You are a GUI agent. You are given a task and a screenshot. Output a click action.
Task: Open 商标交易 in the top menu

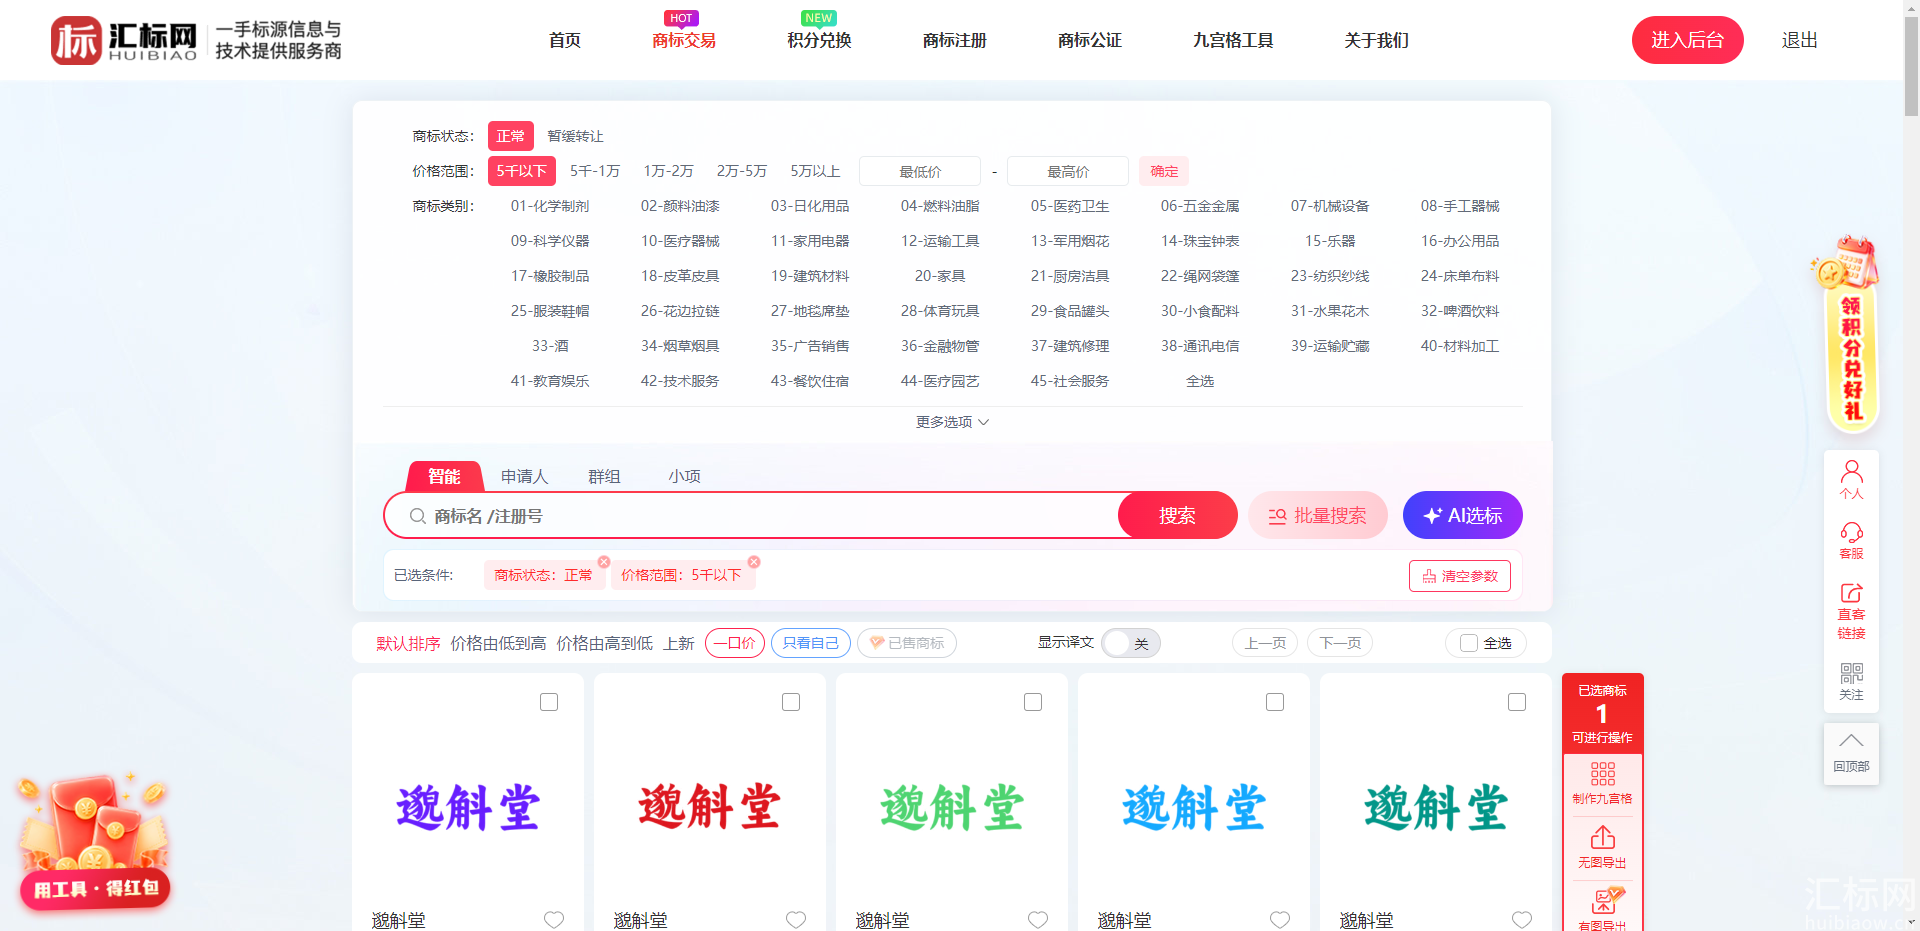coord(684,40)
